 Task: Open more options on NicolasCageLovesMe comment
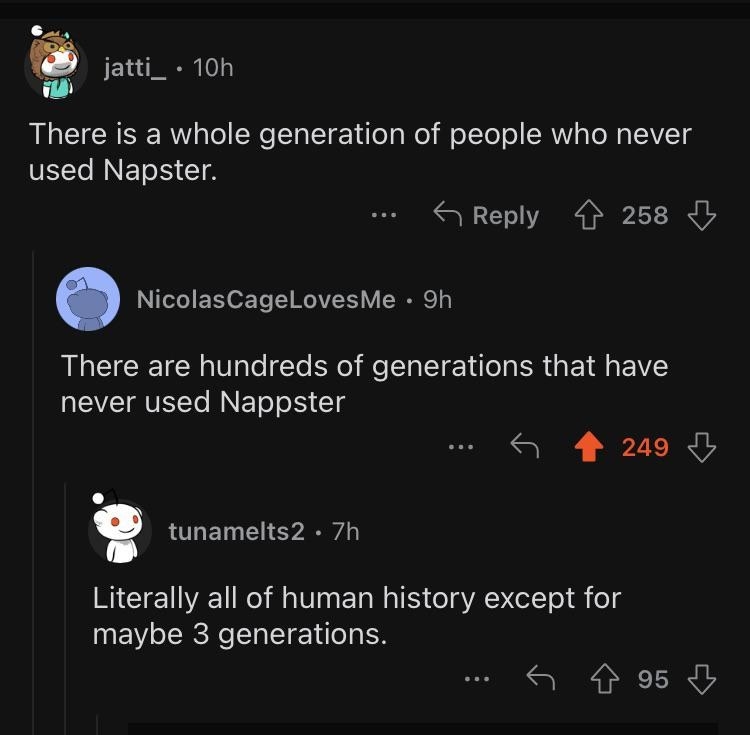461,447
